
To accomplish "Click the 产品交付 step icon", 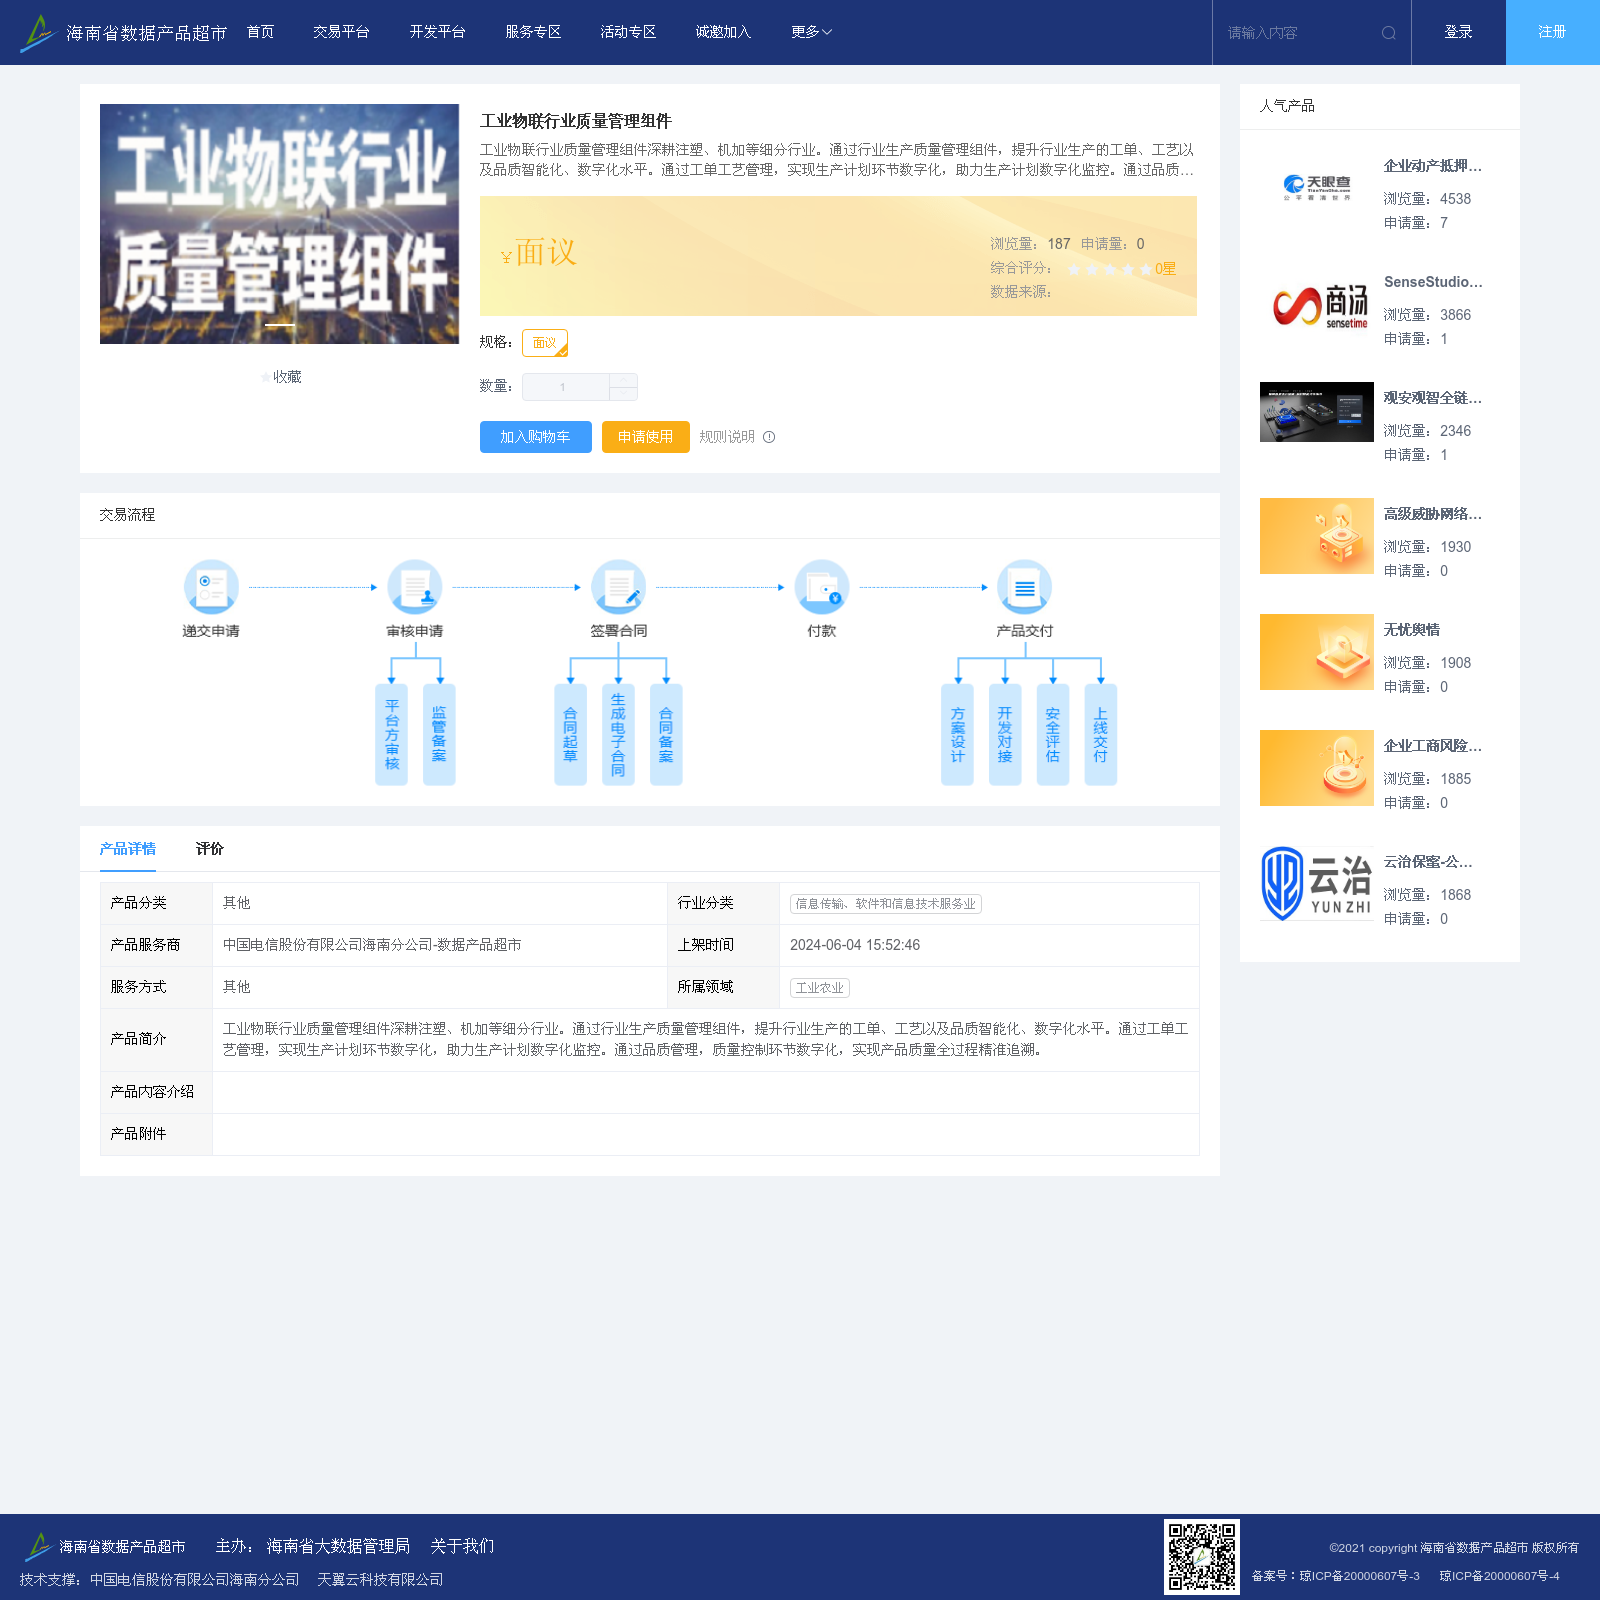I will point(1025,587).
